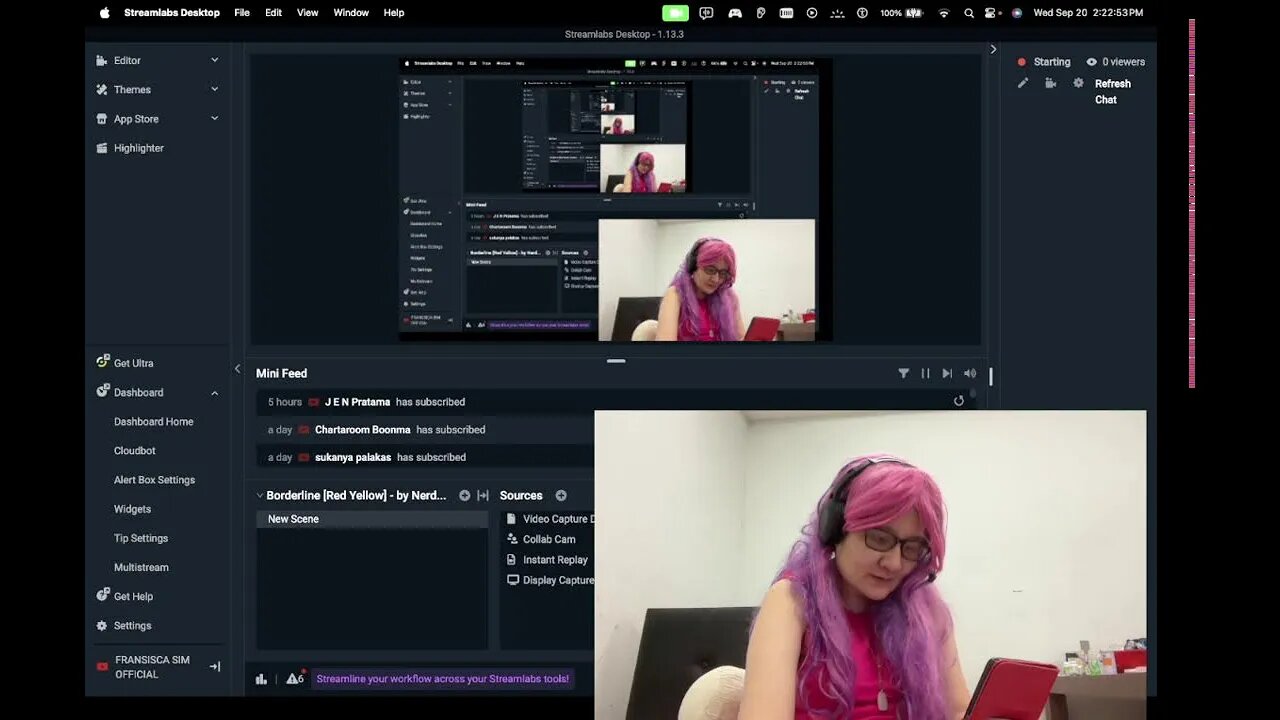Screen dimensions: 1280x720
Task: Open the Window menu
Action: pyautogui.click(x=351, y=13)
